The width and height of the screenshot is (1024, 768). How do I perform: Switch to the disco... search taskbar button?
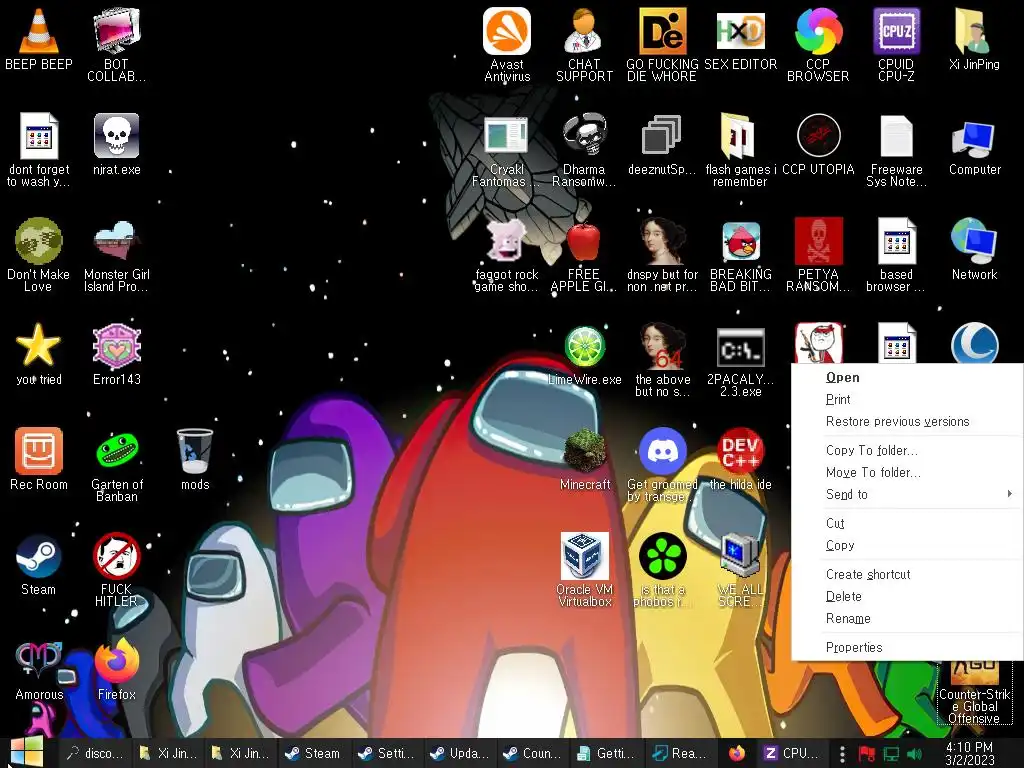point(95,754)
